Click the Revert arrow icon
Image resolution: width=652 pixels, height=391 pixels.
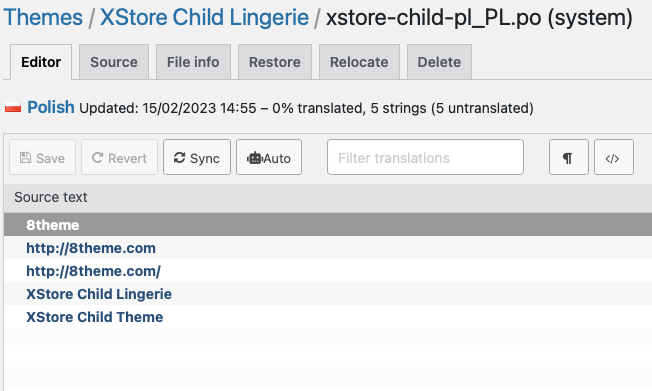pos(97,158)
